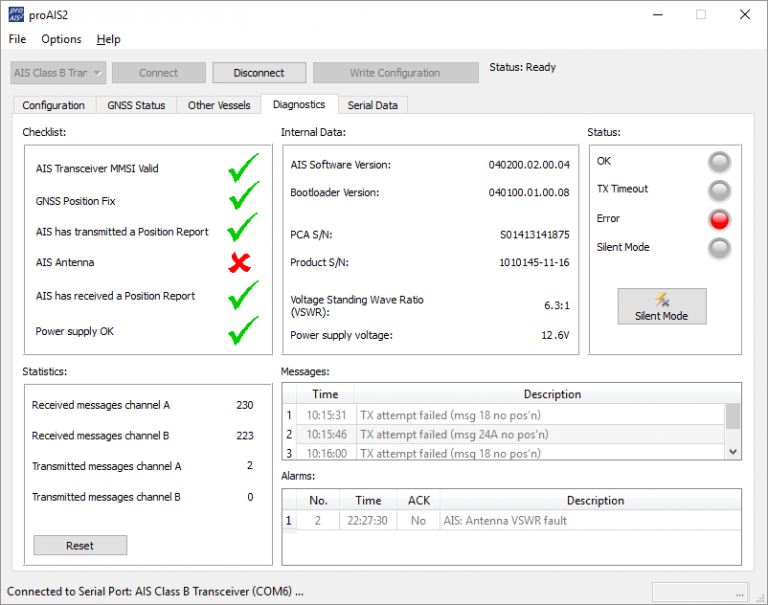Switch to the Other Vessels tab
Viewport: 768px width, 605px height.
pyautogui.click(x=219, y=105)
